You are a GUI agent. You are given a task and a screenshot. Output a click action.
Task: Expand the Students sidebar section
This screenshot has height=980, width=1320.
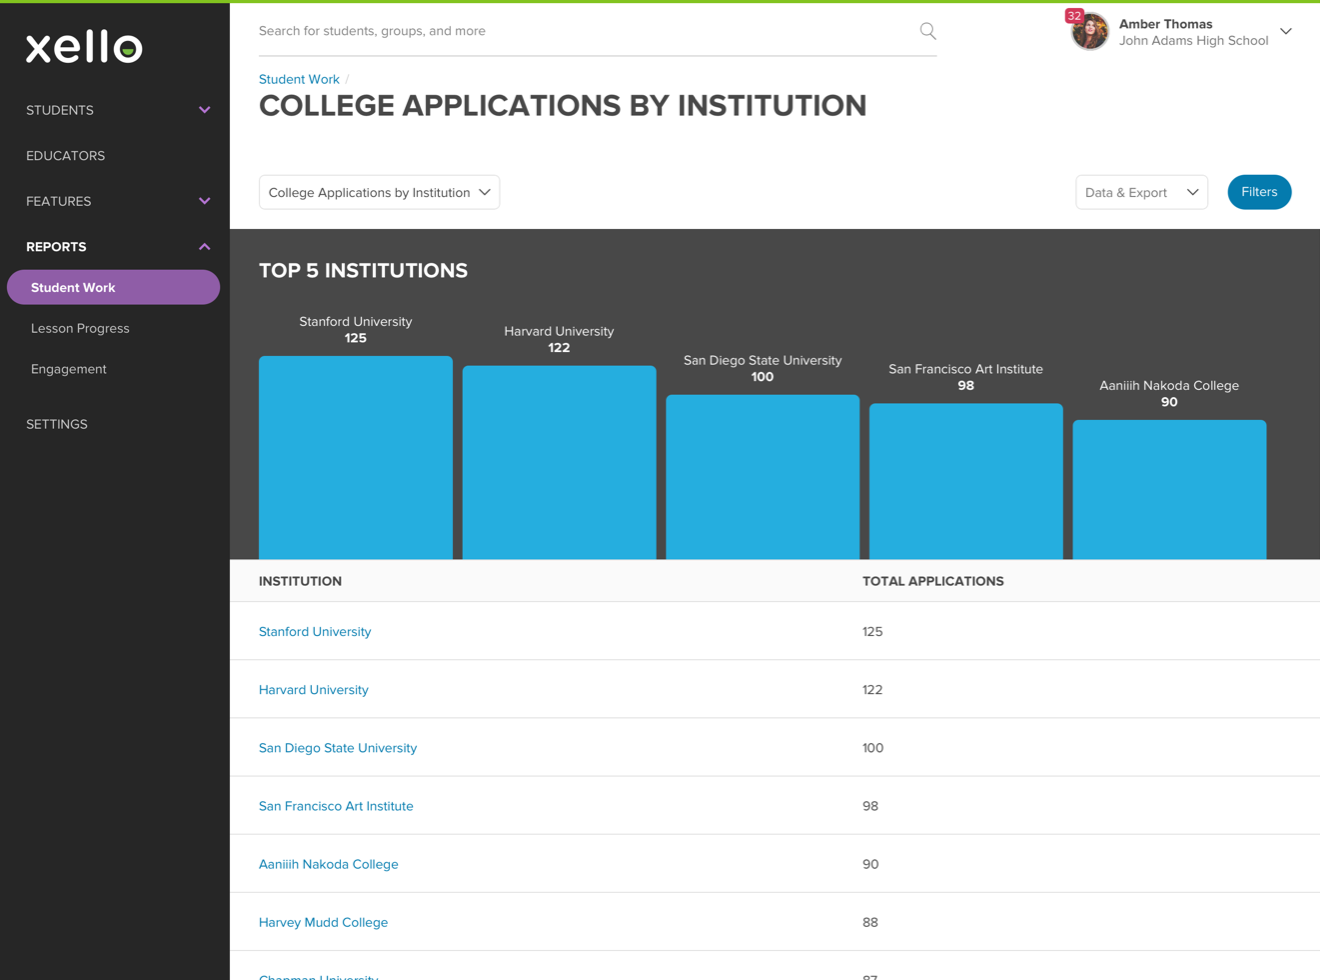coord(204,110)
